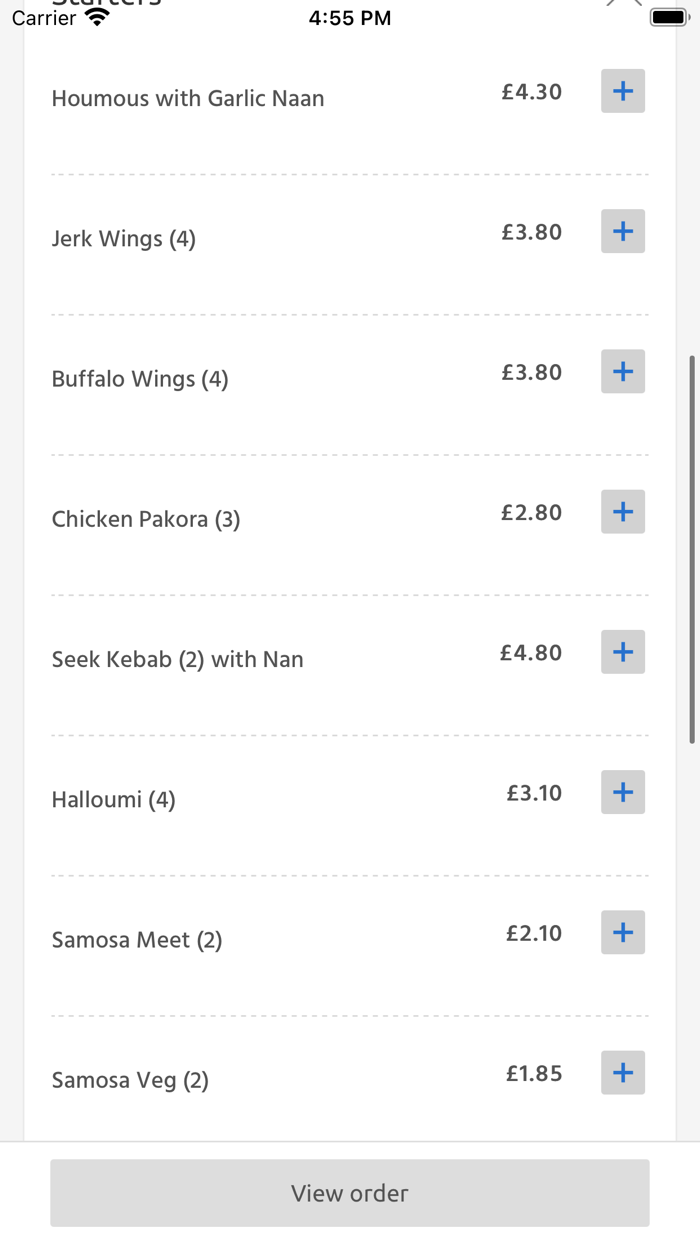Screen dimensions: 700x1244
Task: Tap the Wi-Fi status icon
Action: pyautogui.click(x=96, y=16)
